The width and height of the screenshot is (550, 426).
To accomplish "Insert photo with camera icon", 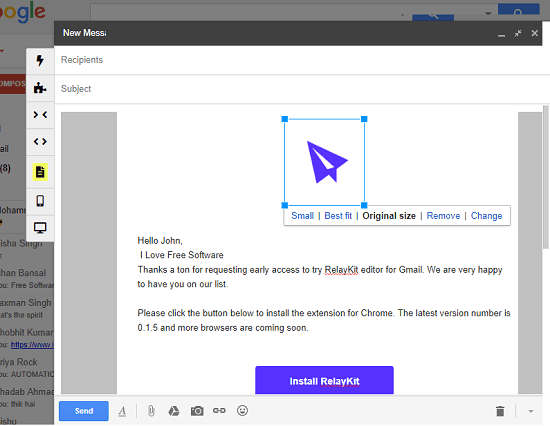I will point(197,411).
